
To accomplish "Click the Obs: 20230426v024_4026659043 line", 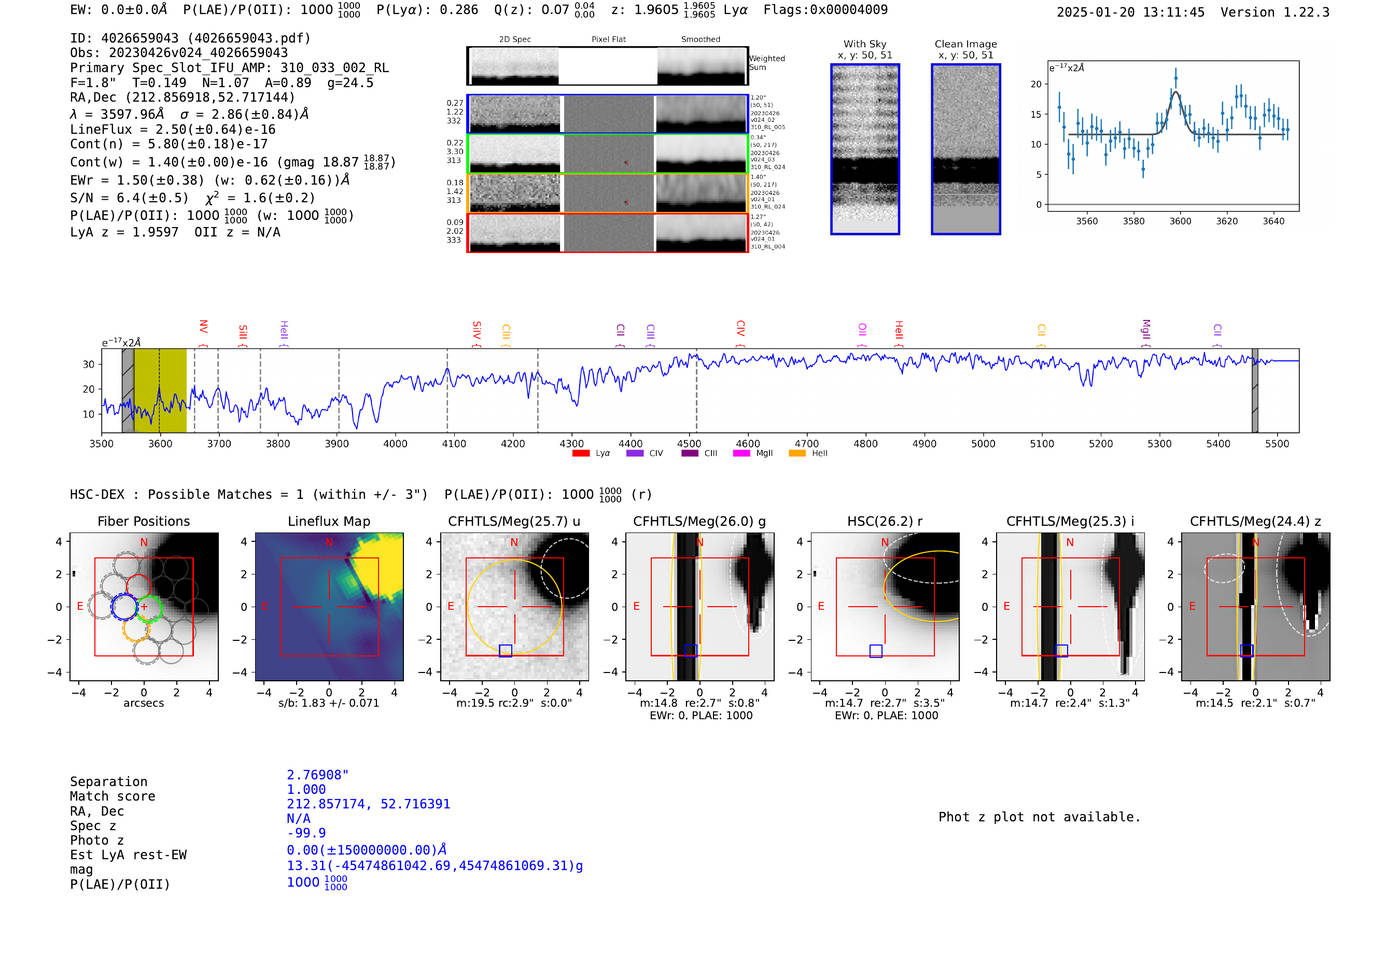I will [179, 52].
